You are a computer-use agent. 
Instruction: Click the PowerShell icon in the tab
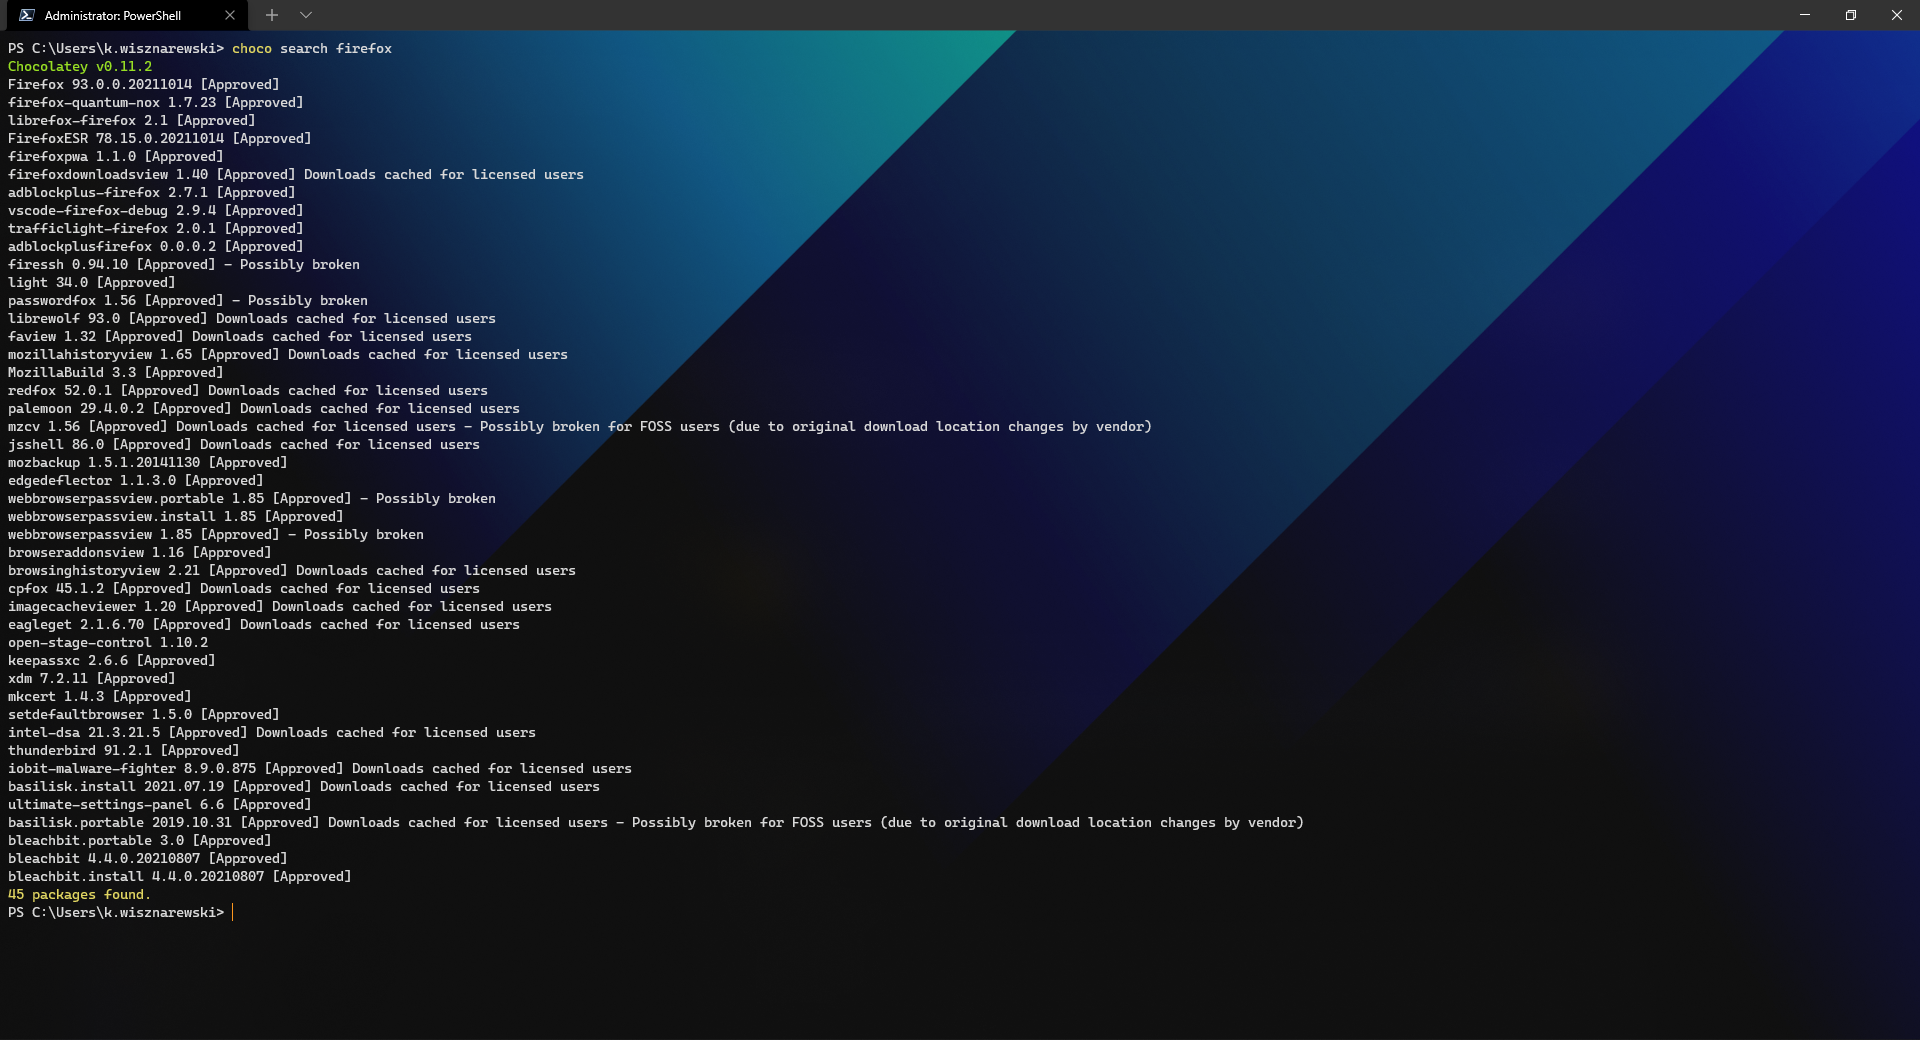click(x=27, y=15)
